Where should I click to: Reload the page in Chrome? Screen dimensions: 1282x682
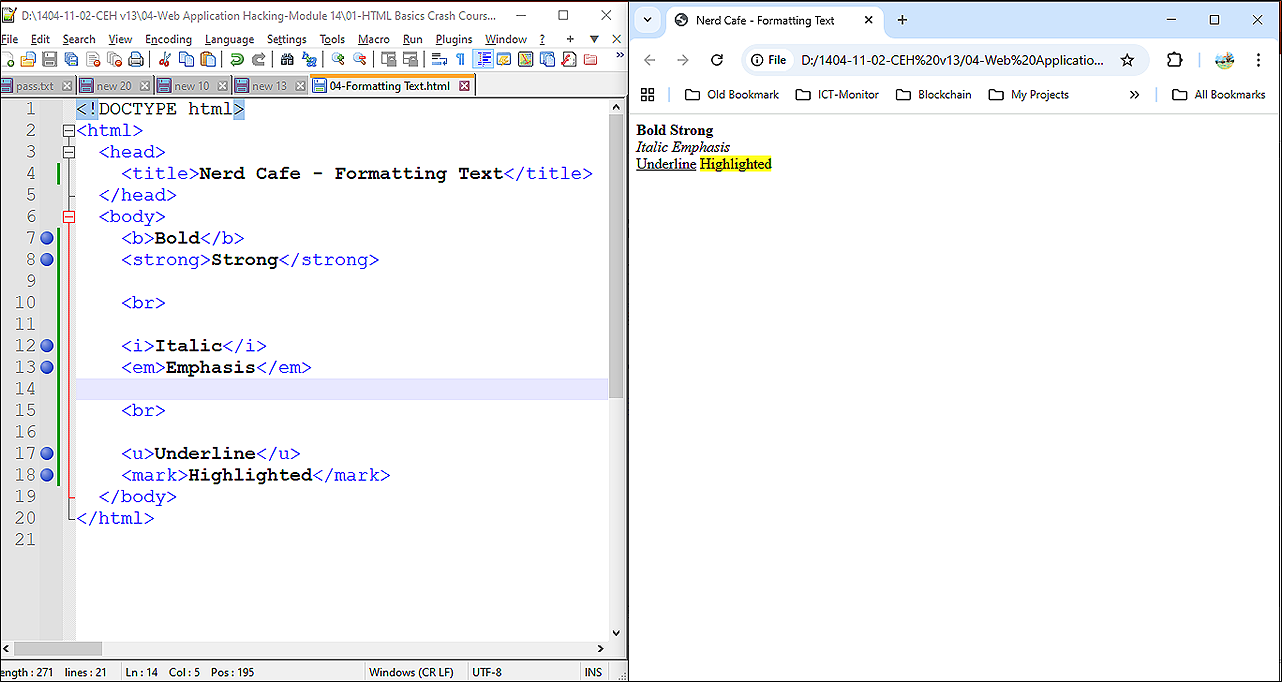pyautogui.click(x=716, y=60)
